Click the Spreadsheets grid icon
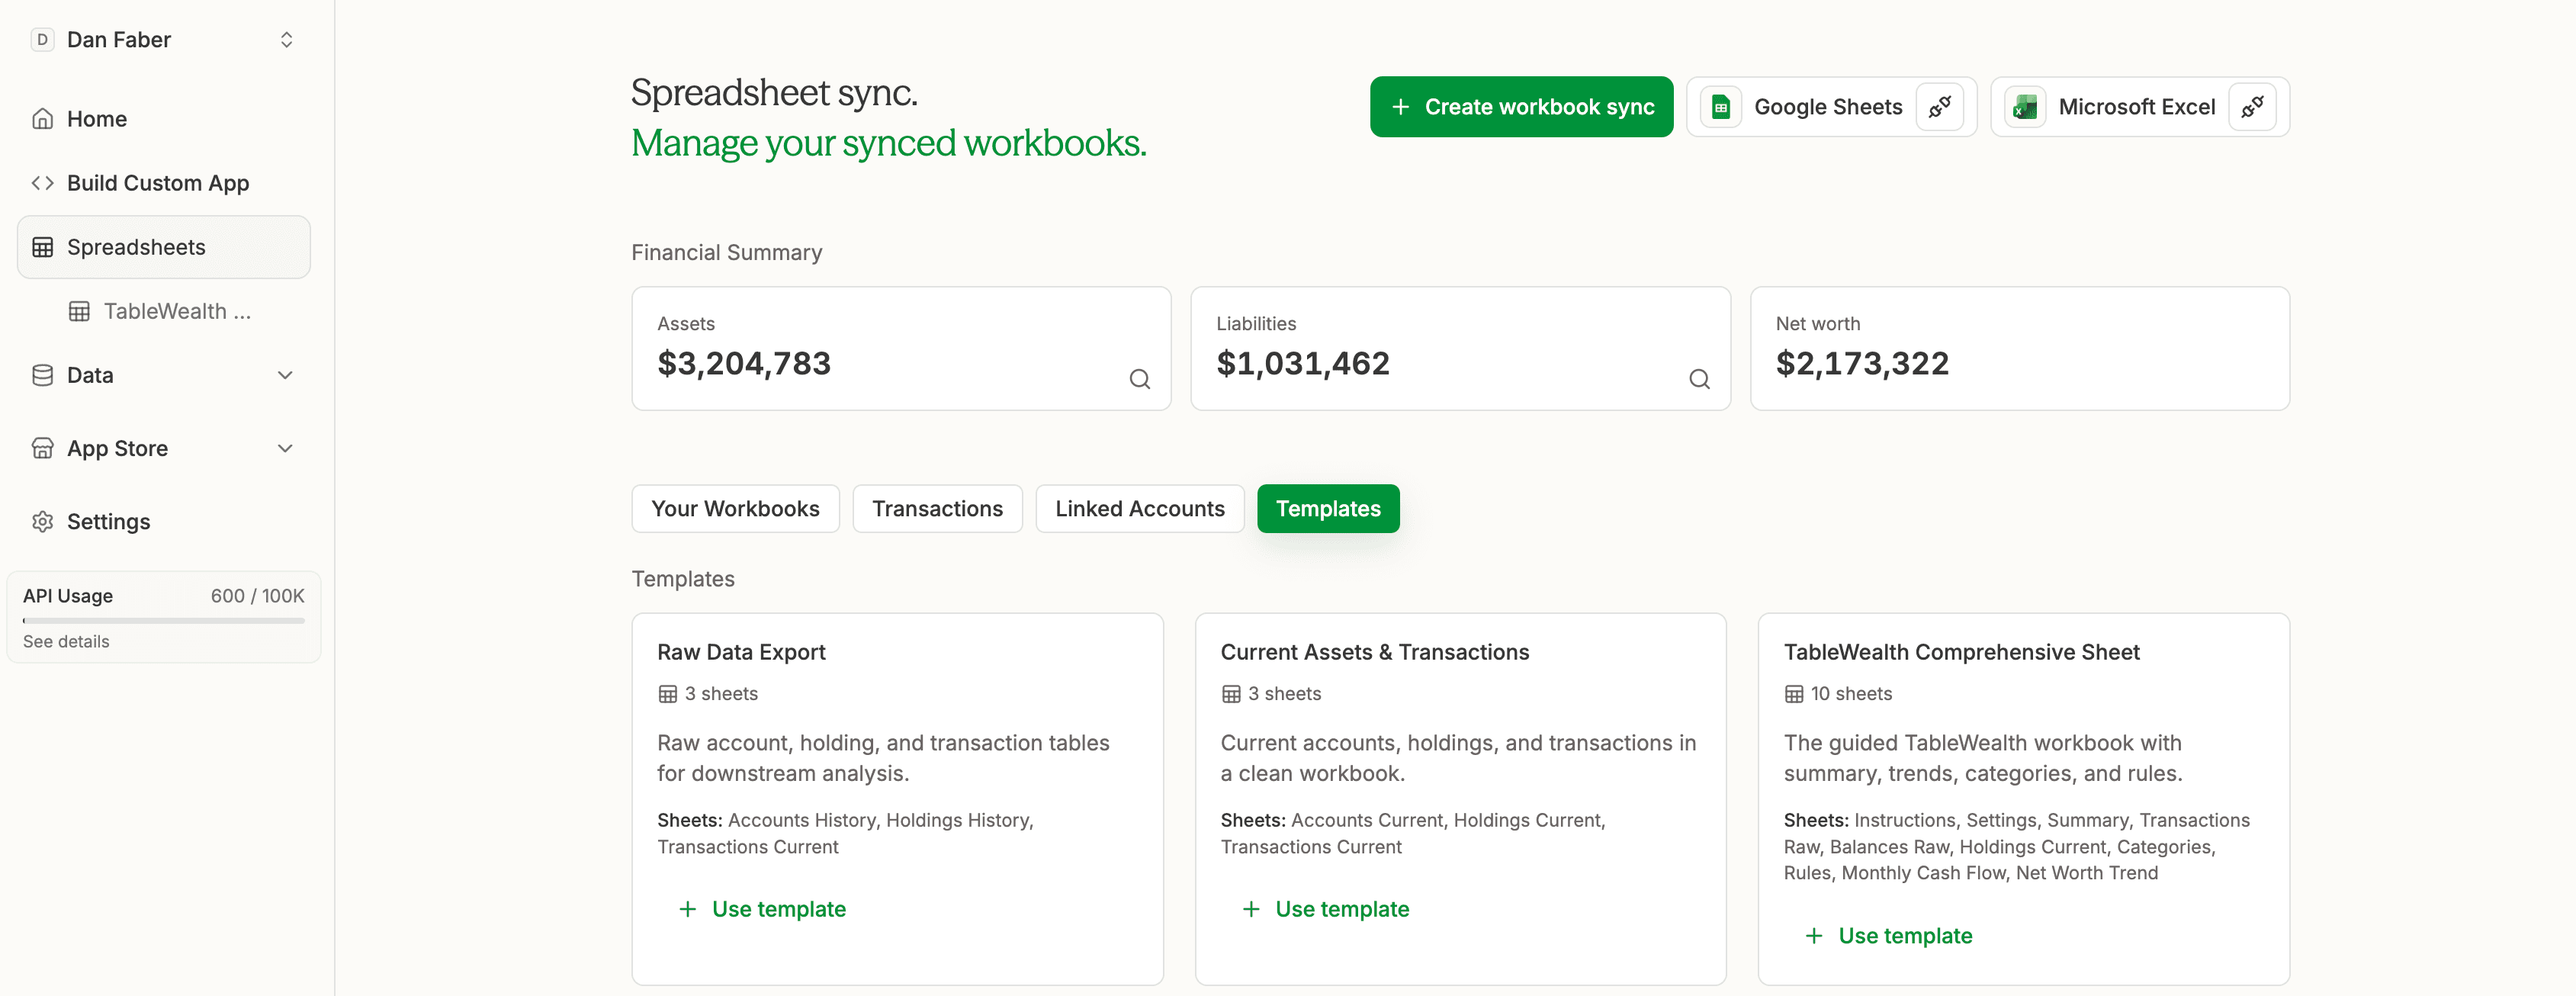Viewport: 2576px width, 996px height. [42, 247]
